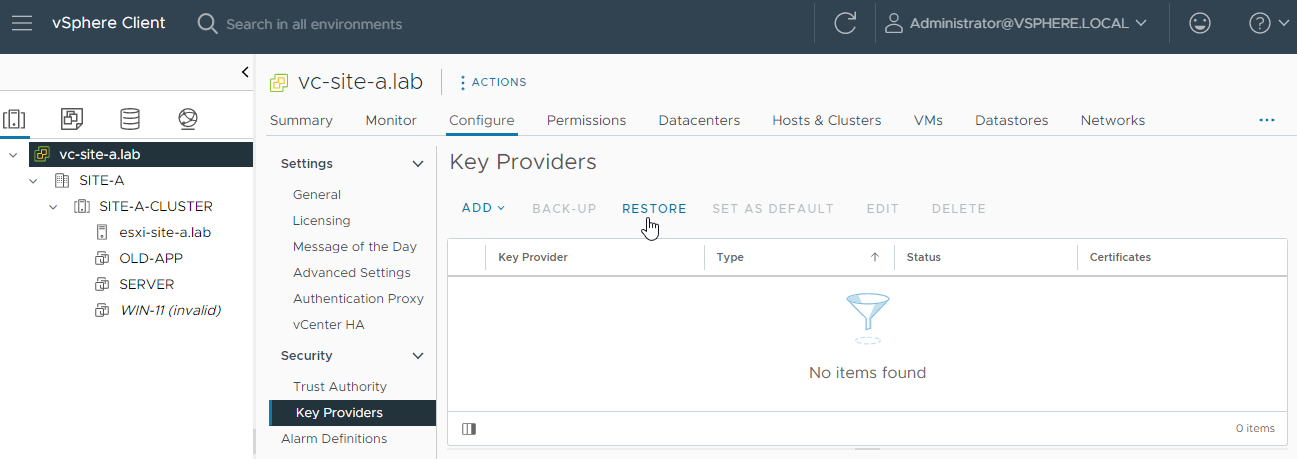Collapse the vc-site-a.lab tree node

[x=13, y=154]
